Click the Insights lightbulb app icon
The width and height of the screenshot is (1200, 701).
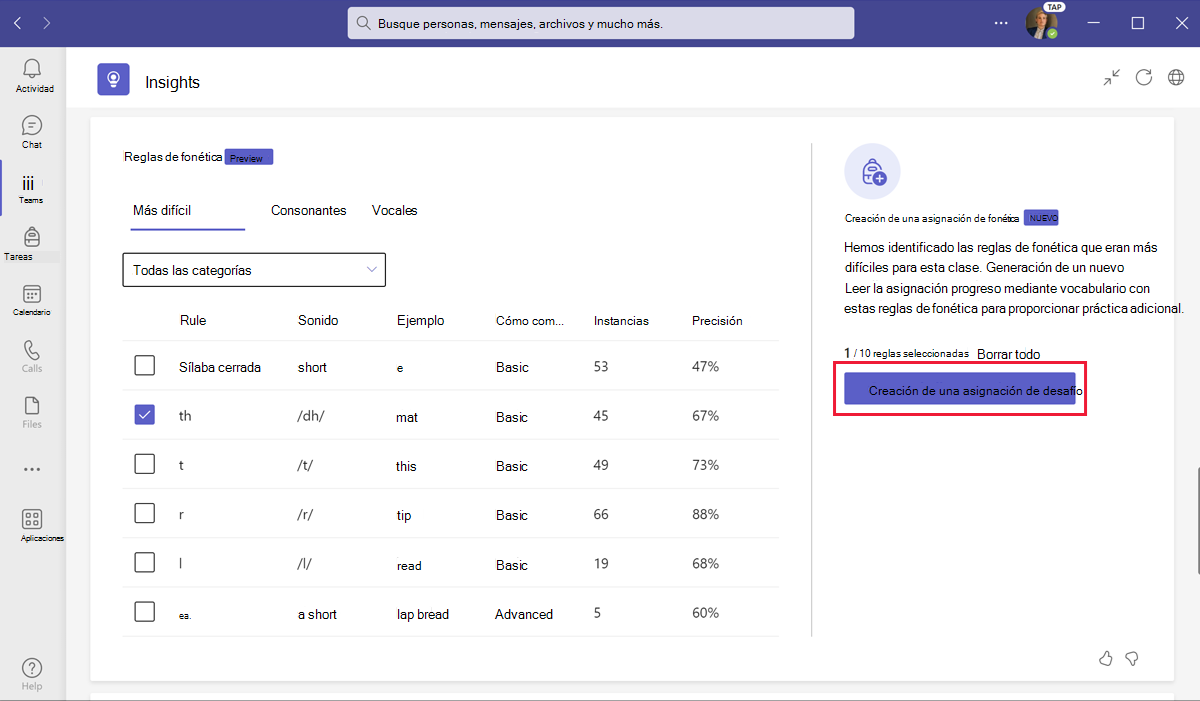[x=113, y=79]
